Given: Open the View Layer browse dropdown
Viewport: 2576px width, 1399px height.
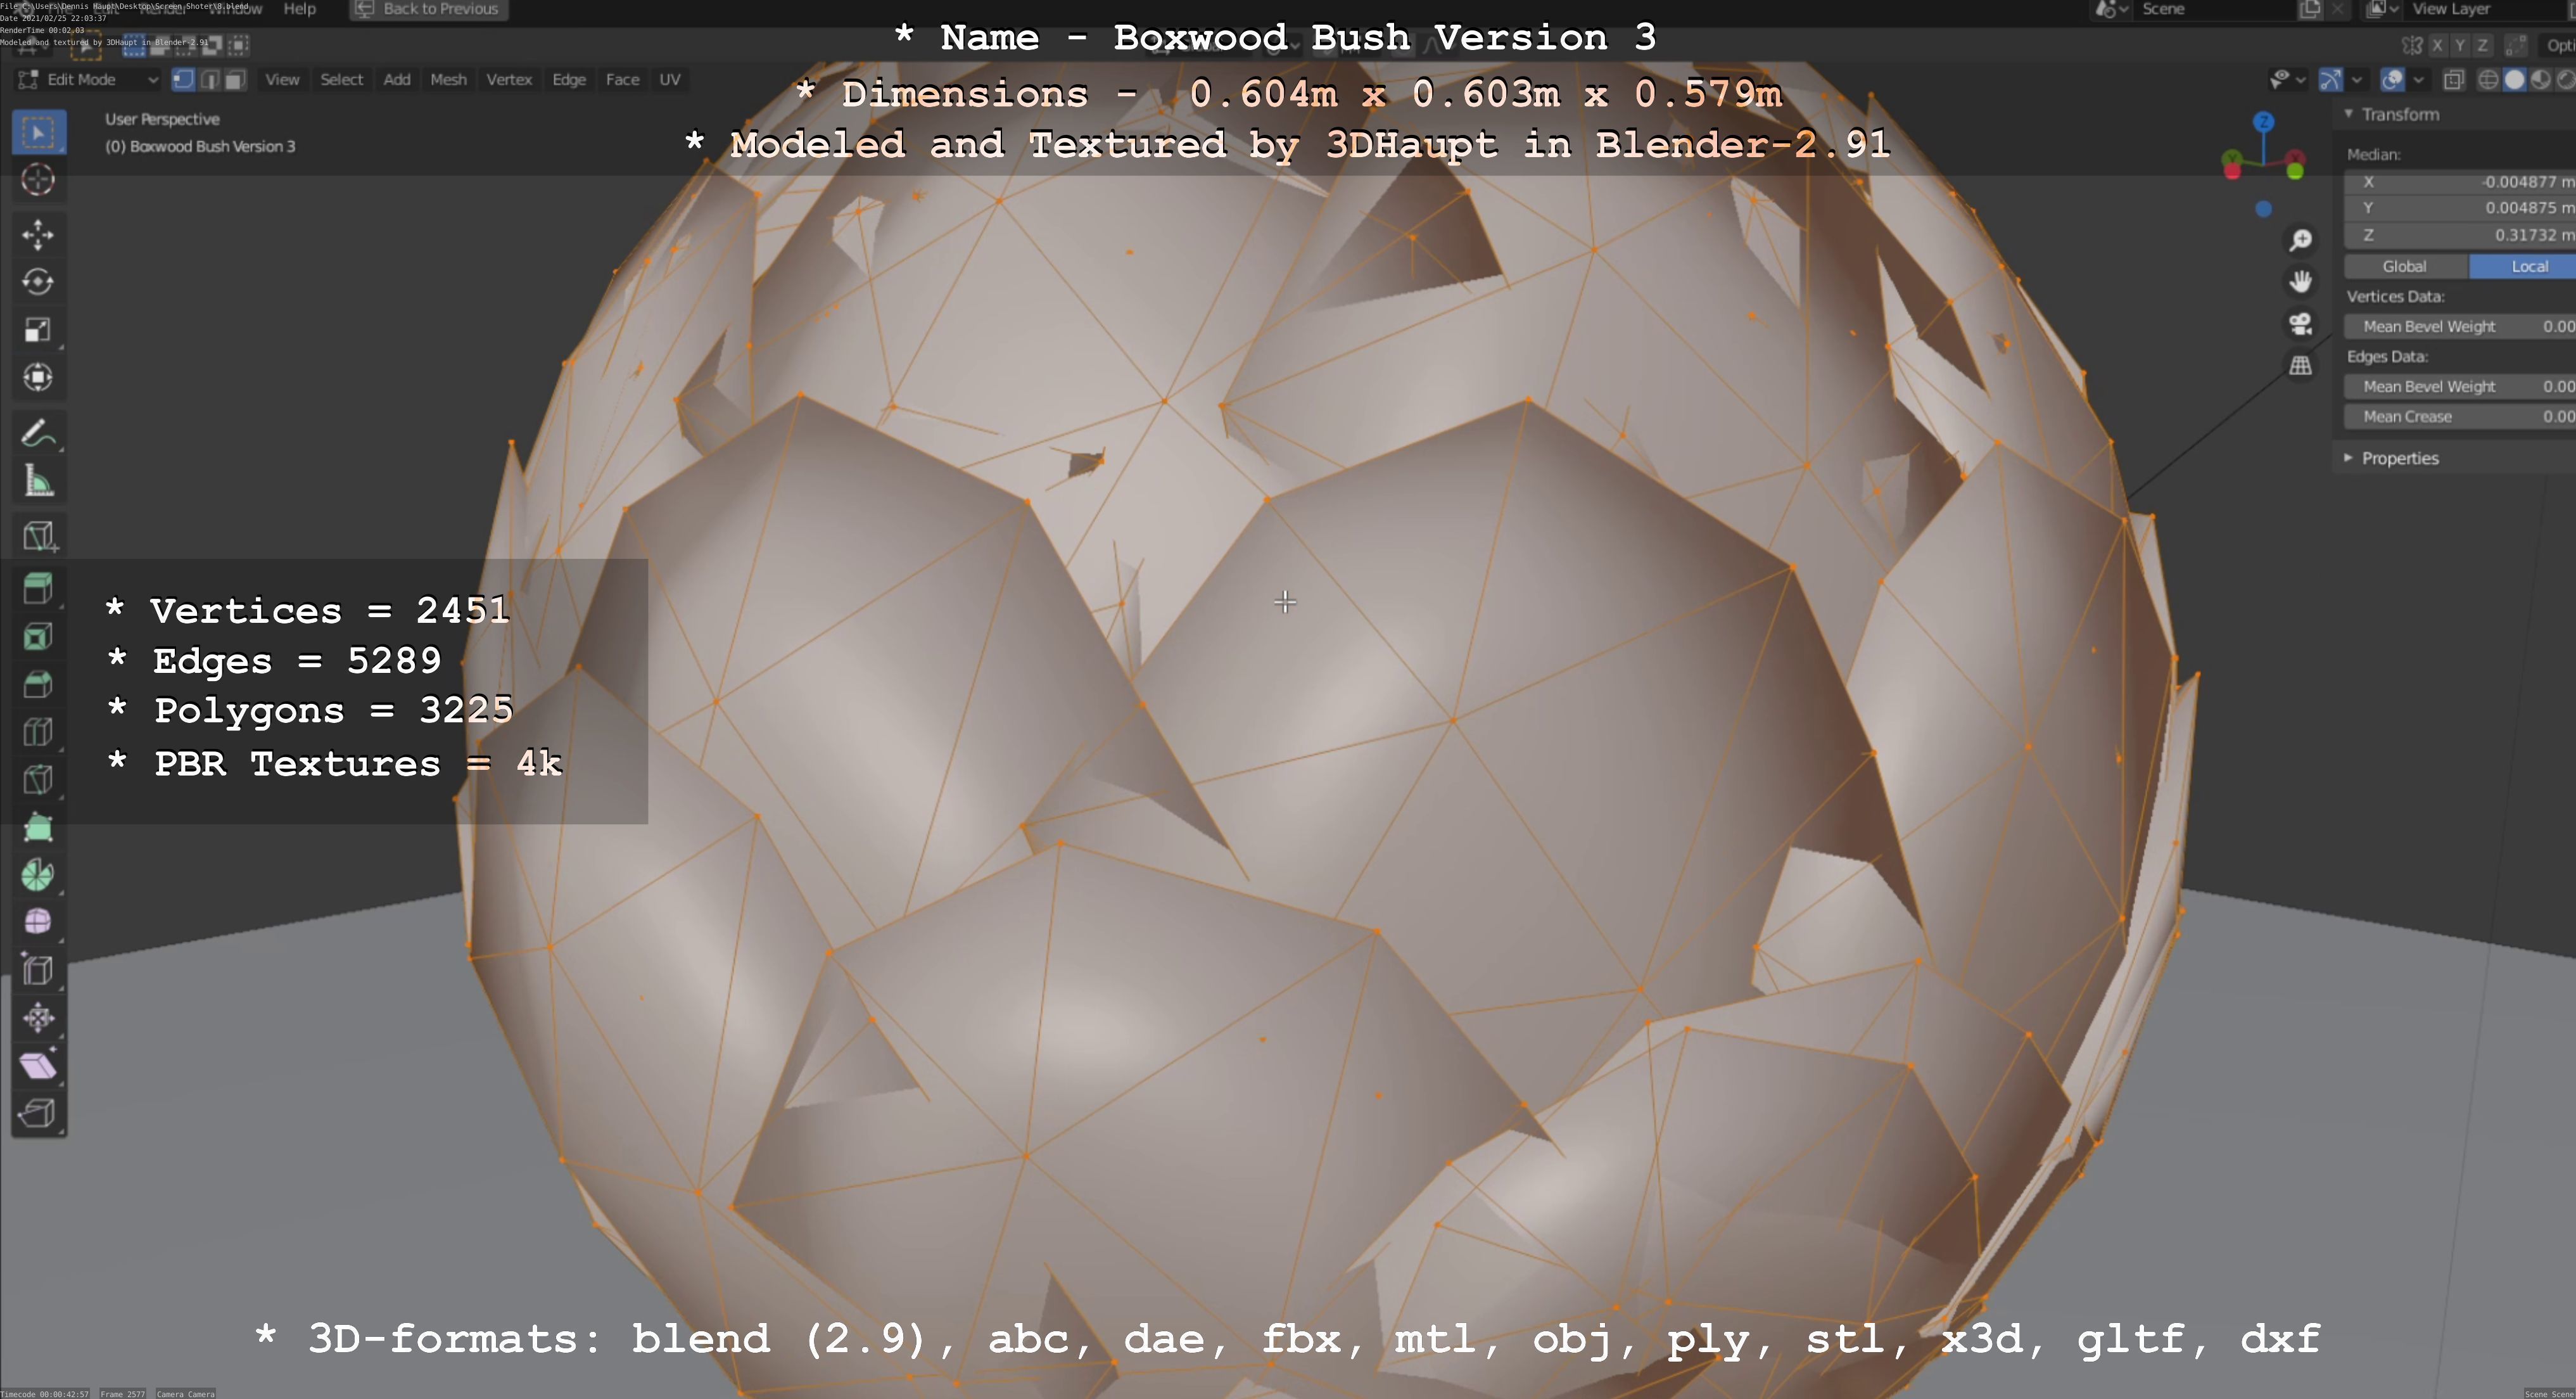Looking at the screenshot, I should click(2383, 10).
